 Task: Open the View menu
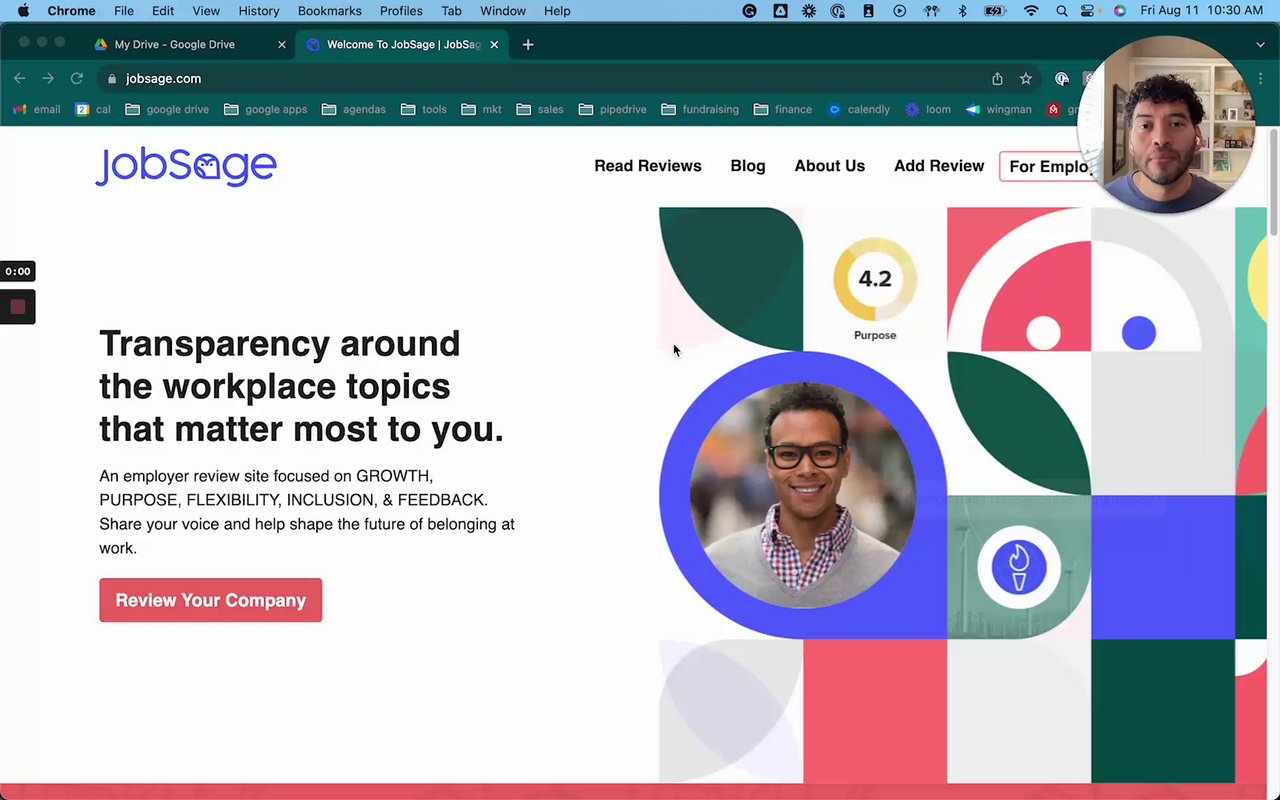pos(206,11)
